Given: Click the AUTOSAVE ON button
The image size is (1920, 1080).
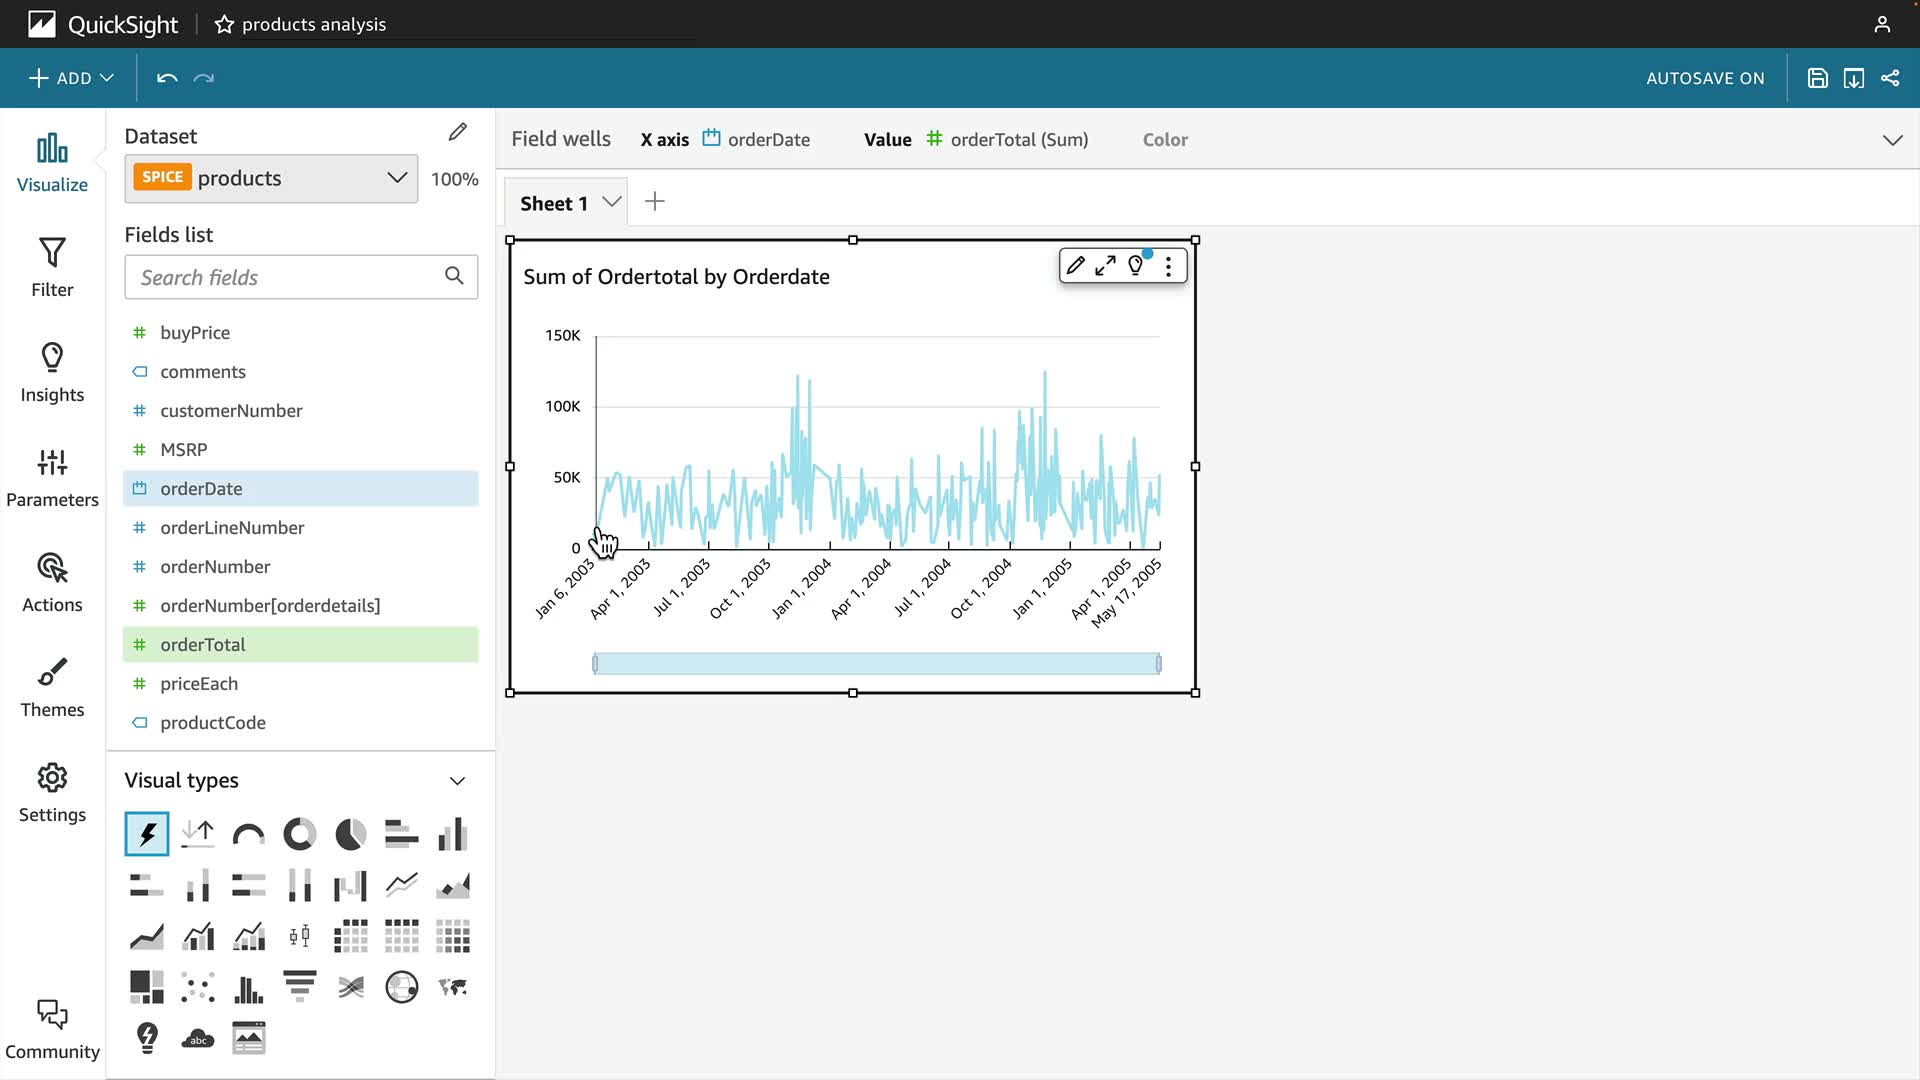Looking at the screenshot, I should (1705, 78).
